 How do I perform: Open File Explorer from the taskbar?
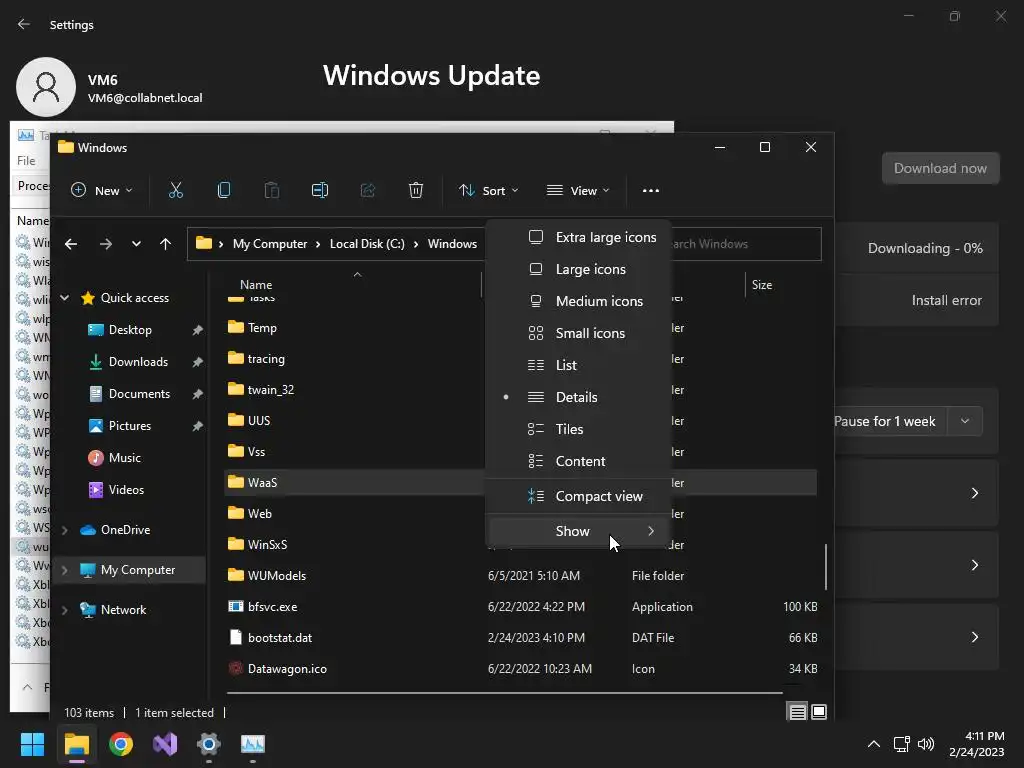coord(76,744)
